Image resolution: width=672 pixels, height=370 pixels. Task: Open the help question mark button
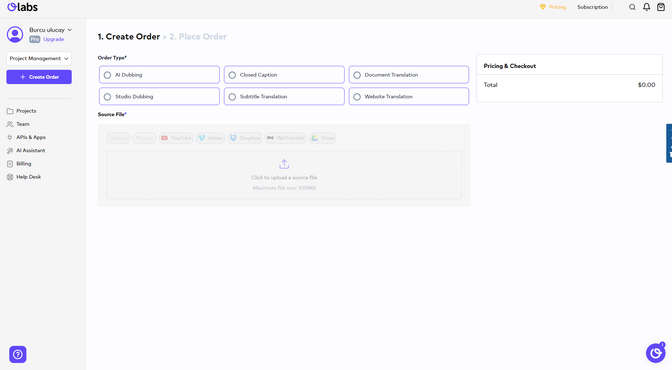(x=18, y=355)
